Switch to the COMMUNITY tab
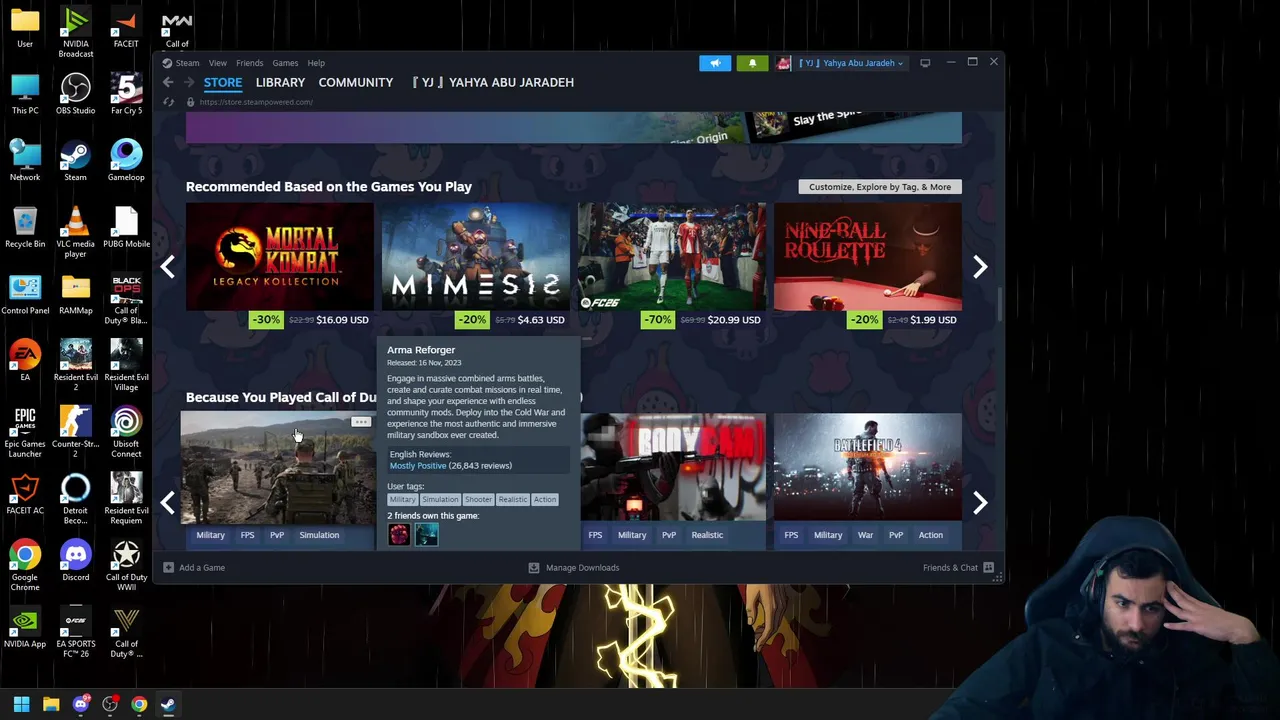 356,82
